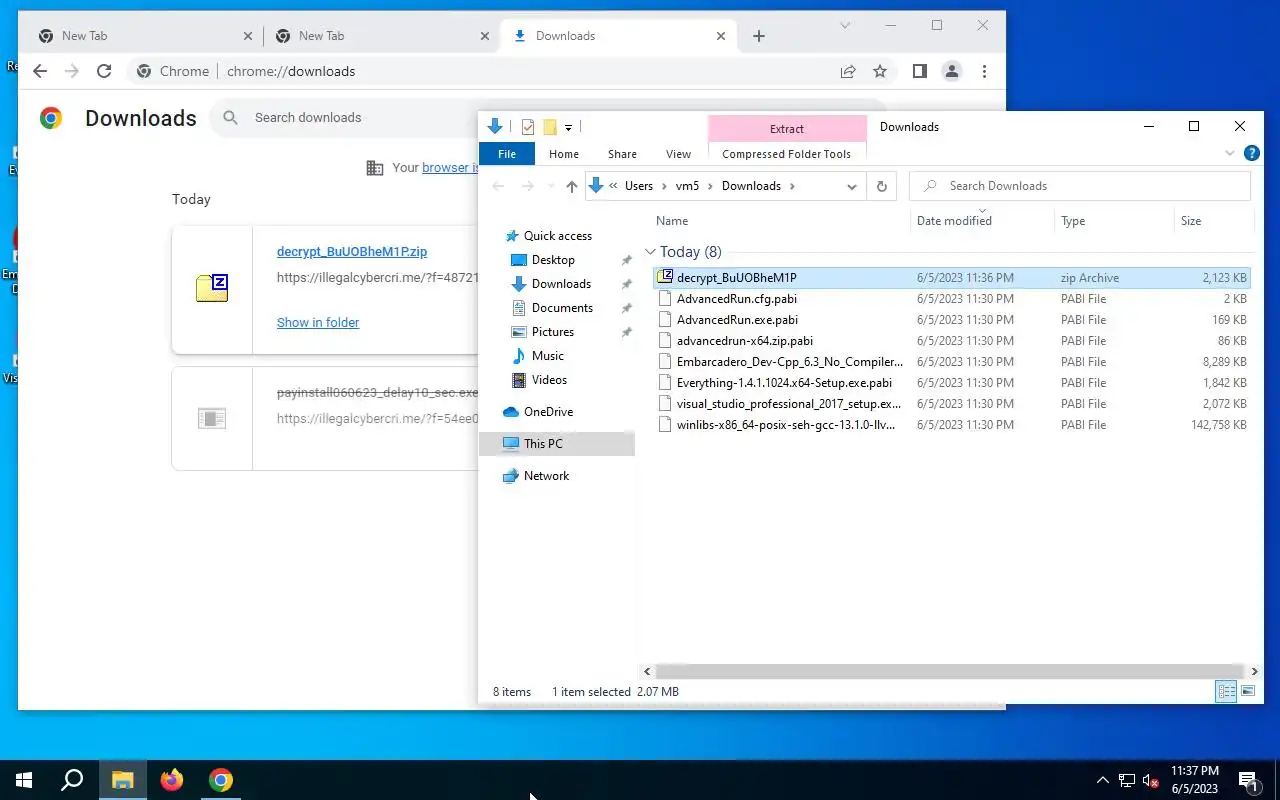Go up one folder level in Explorer
Image resolution: width=1280 pixels, height=800 pixels.
pos(571,186)
